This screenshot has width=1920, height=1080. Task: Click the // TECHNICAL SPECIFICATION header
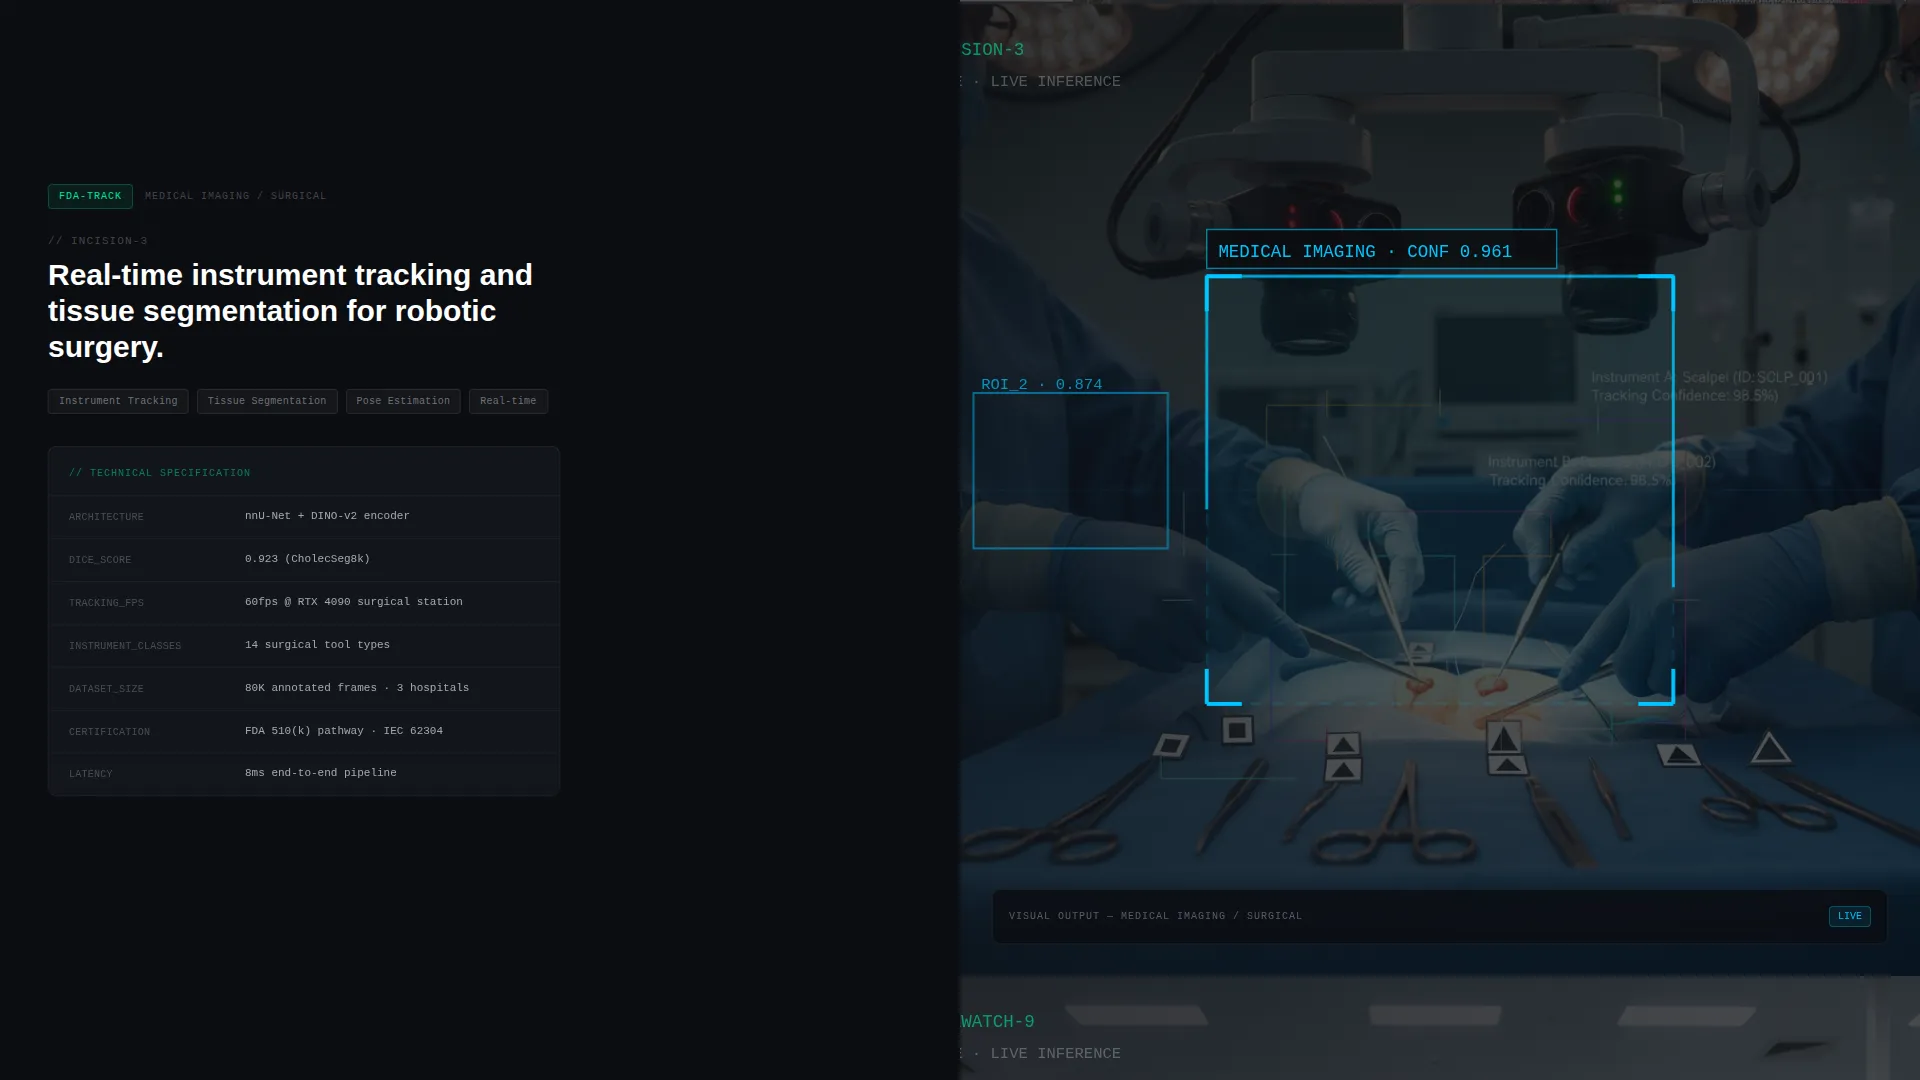[x=160, y=473]
